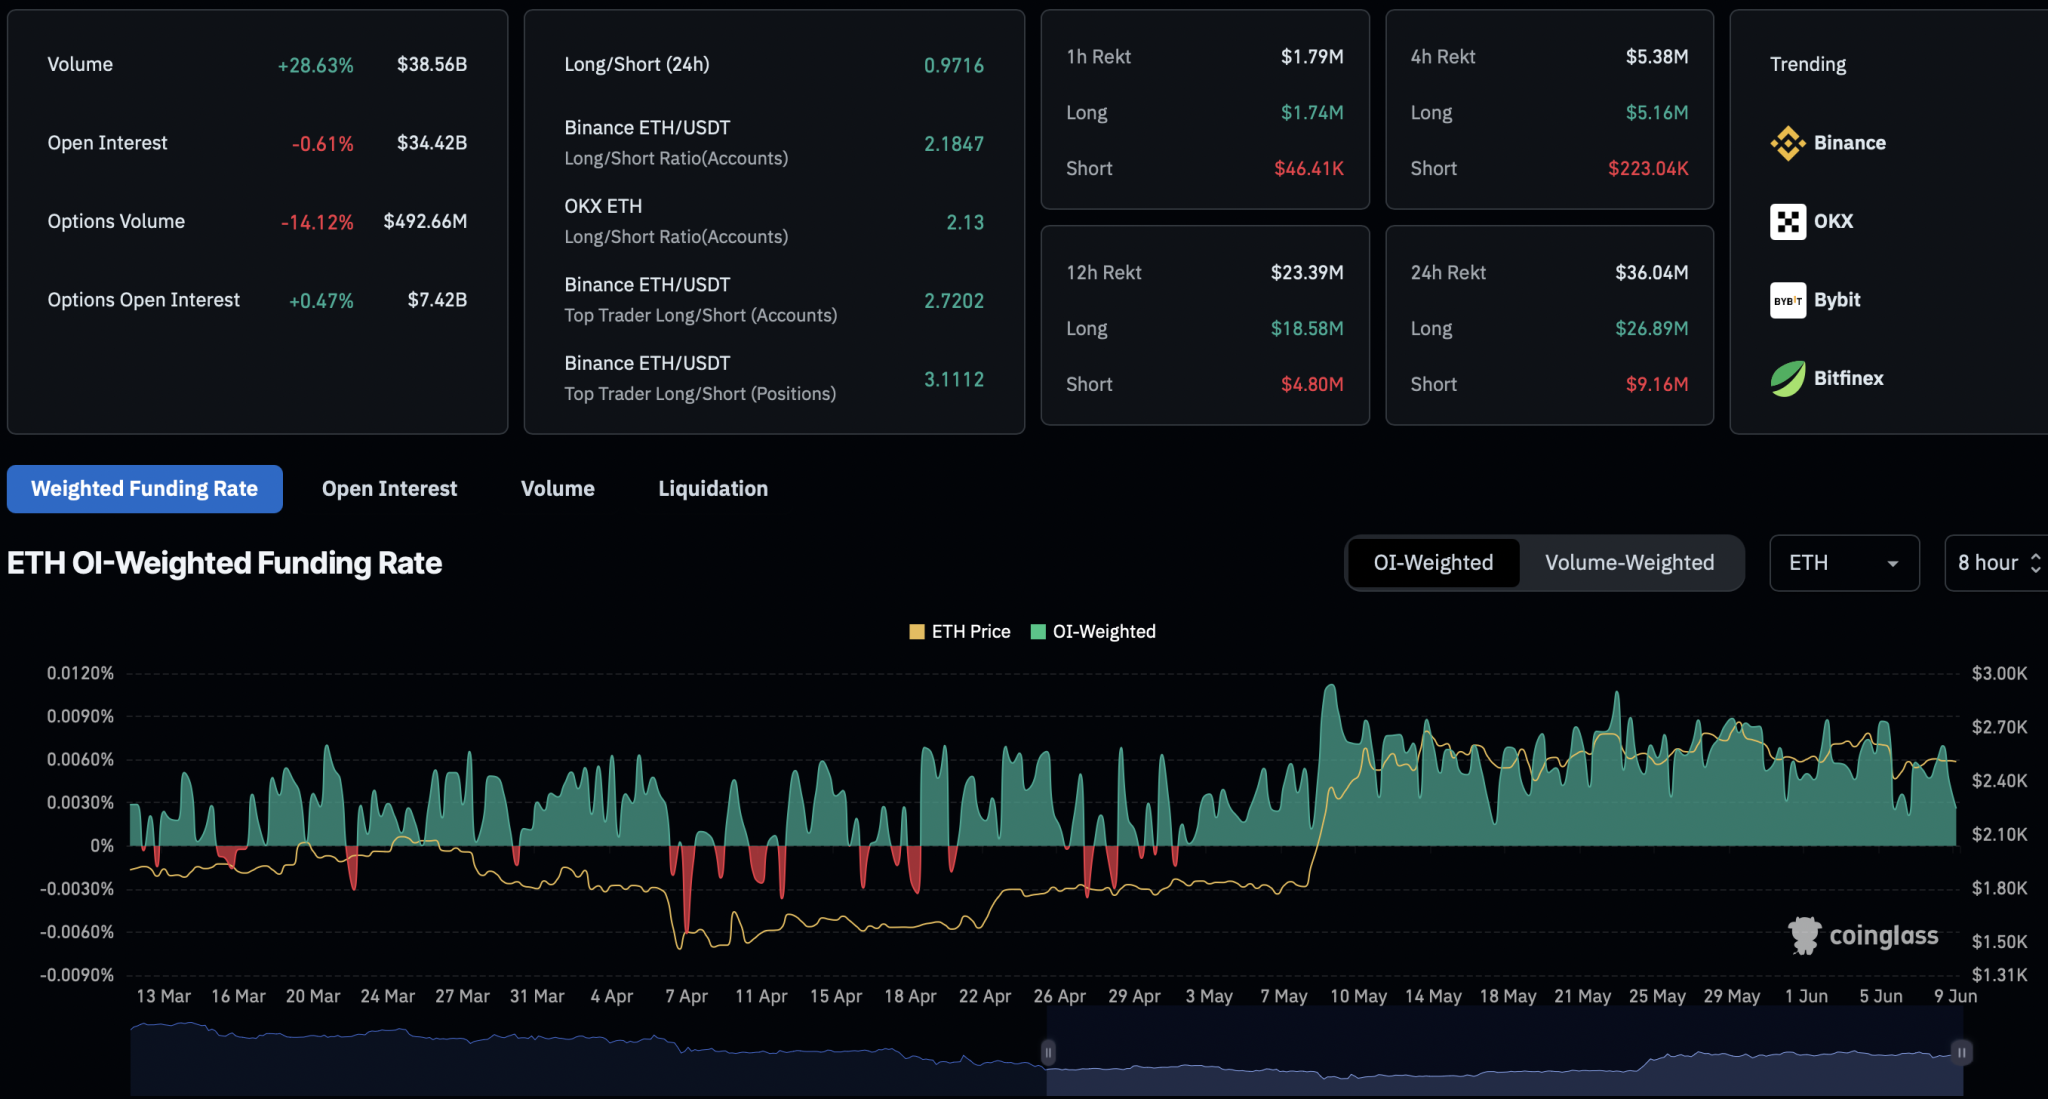Click the Bybit logo icon
The height and width of the screenshot is (1099, 2048).
tap(1787, 300)
